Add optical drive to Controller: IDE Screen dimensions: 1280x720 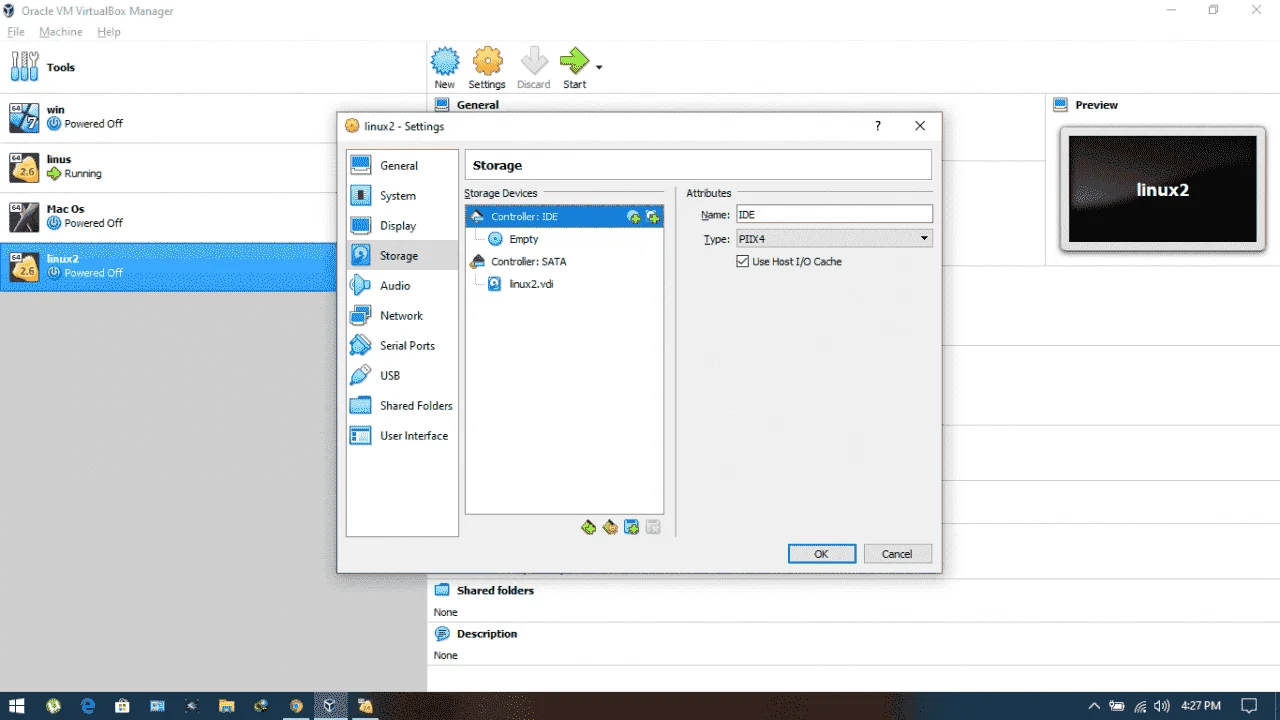coord(633,217)
